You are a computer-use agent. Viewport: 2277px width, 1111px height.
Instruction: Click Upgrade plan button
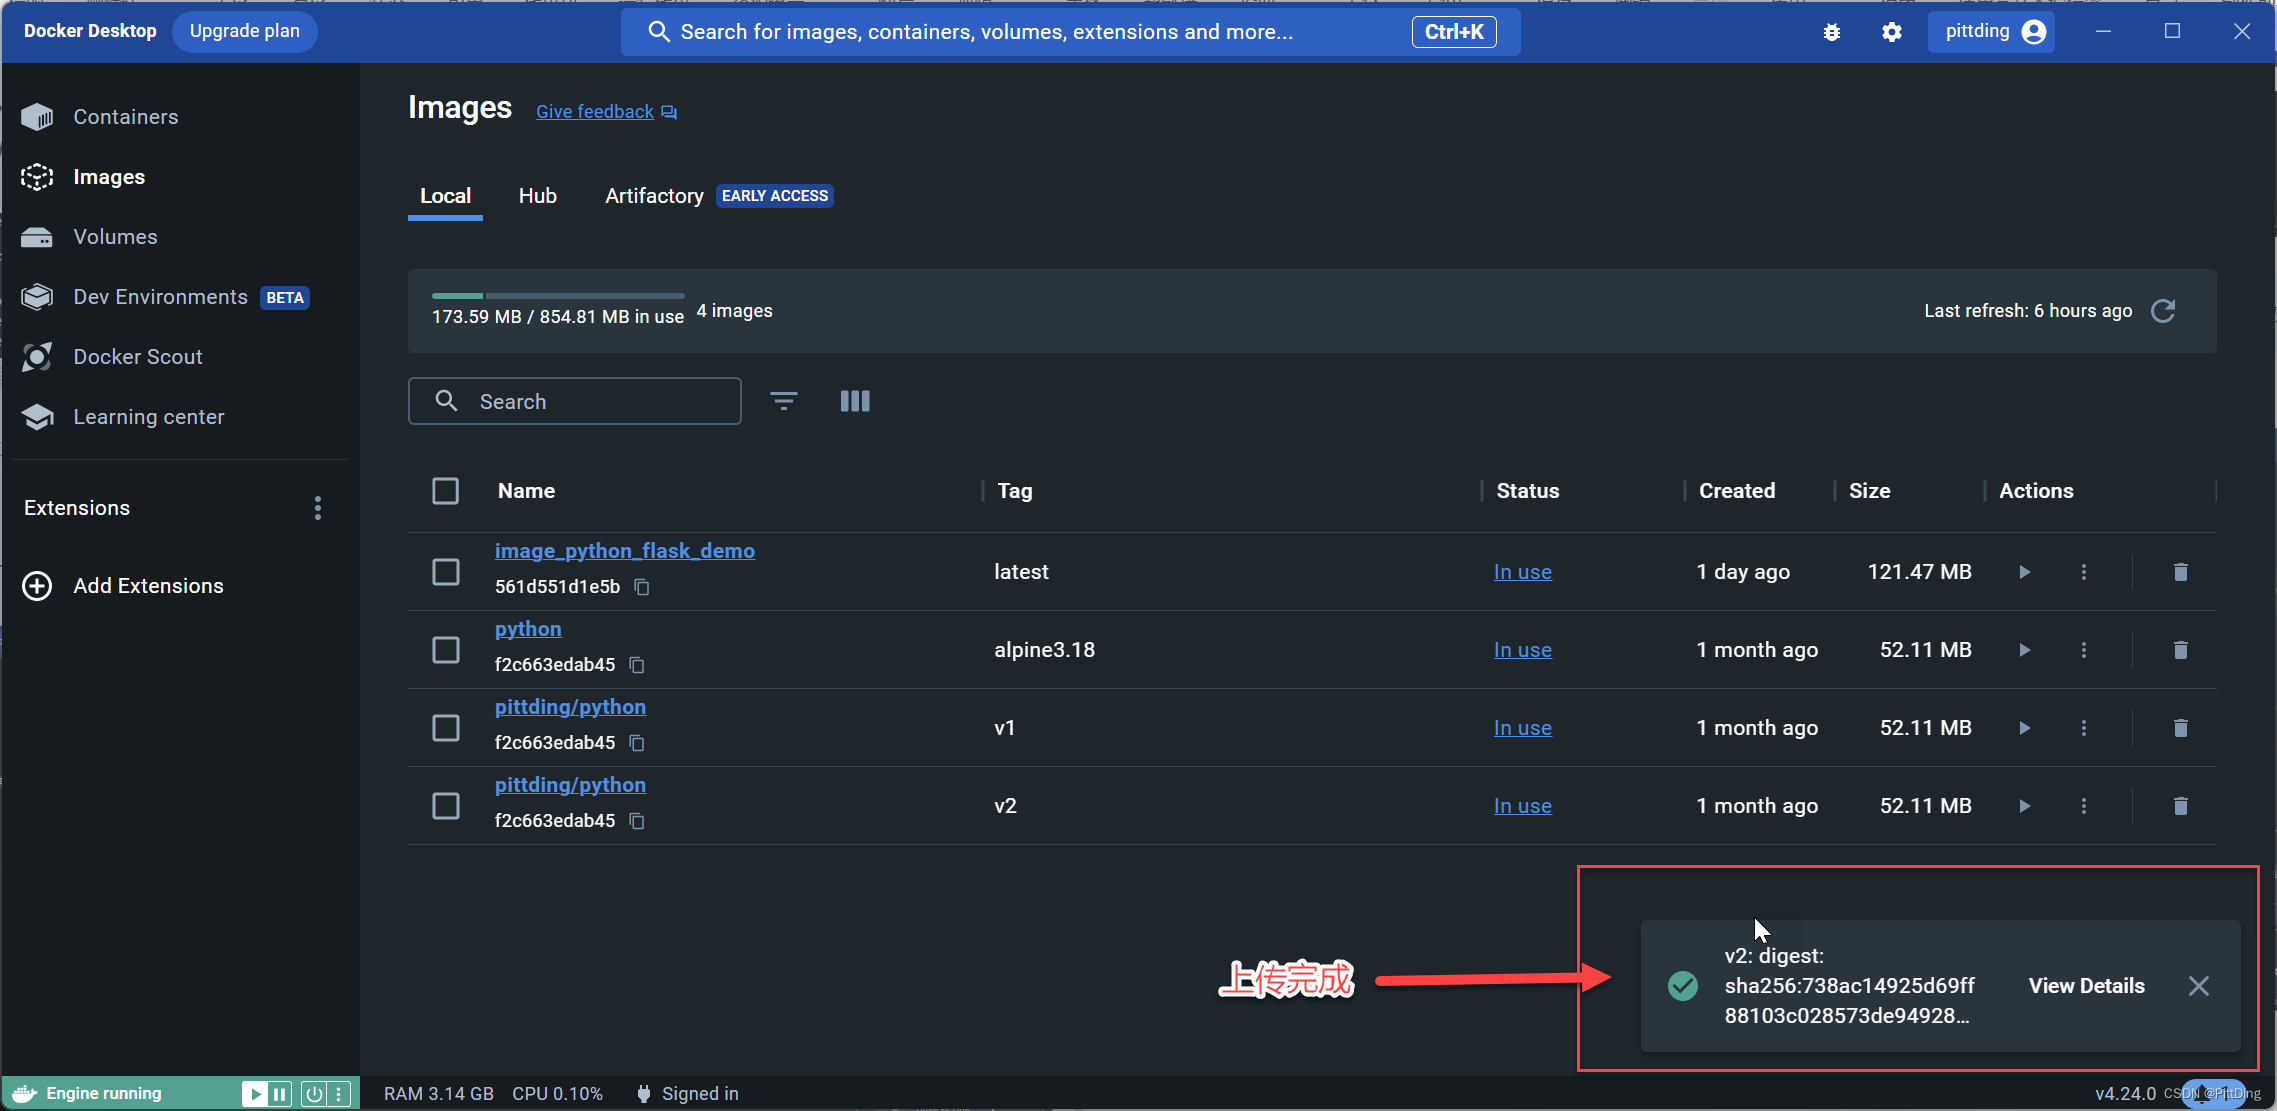tap(245, 31)
